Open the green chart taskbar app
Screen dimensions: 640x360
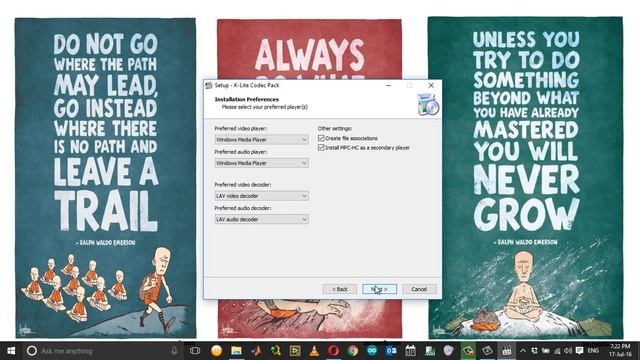tap(430, 351)
